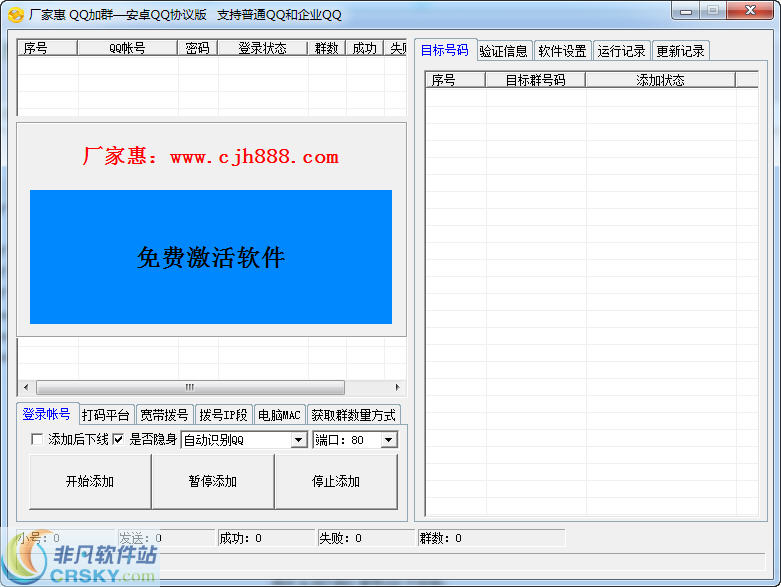Sort by QQ帐号 column header
Image resolution: width=781 pixels, height=587 pixels.
pos(128,48)
